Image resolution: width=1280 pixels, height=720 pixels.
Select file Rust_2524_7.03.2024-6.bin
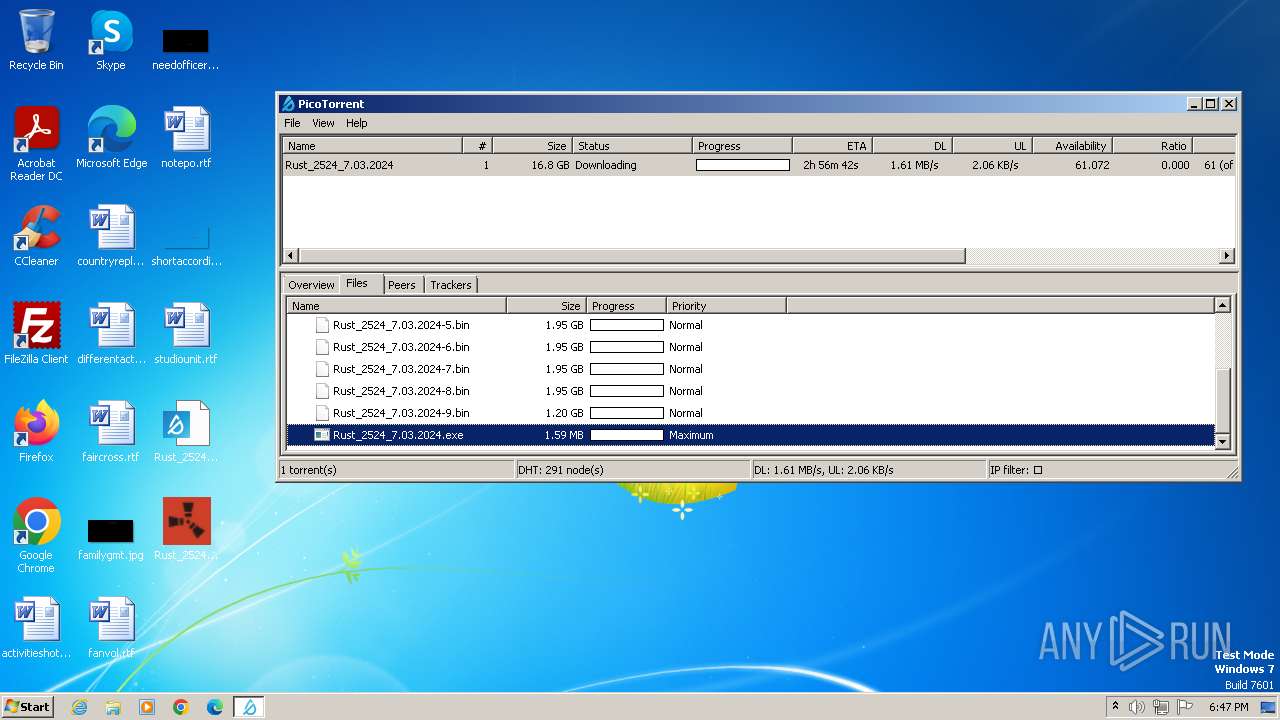tap(401, 347)
